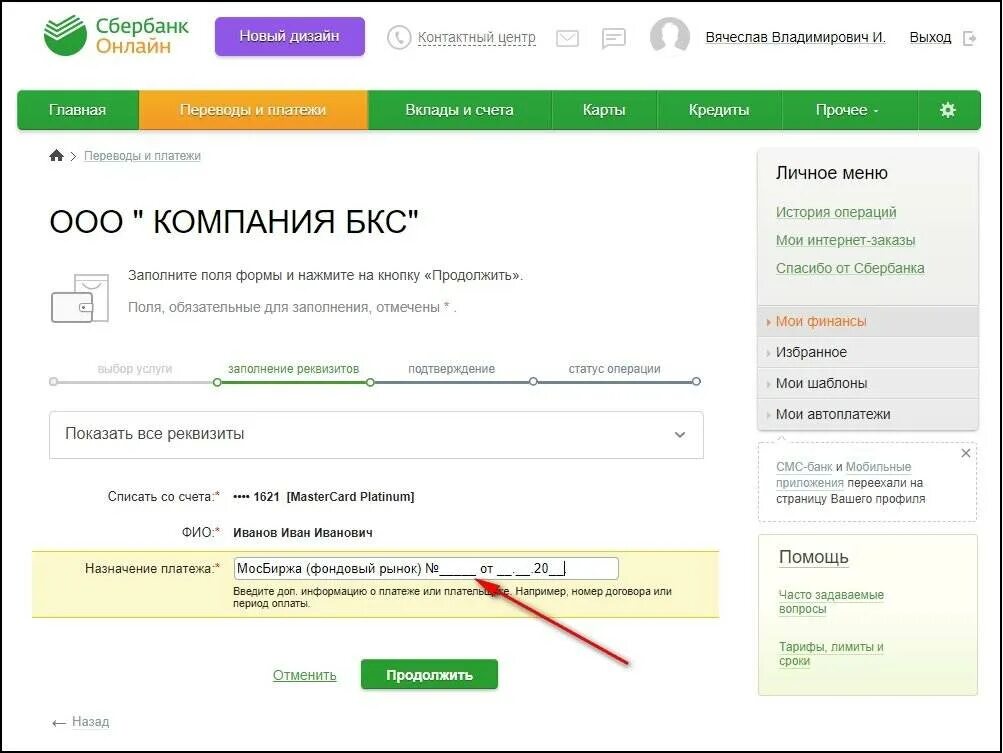
Task: Open Спасибо от Сбербанка
Action: click(x=849, y=269)
